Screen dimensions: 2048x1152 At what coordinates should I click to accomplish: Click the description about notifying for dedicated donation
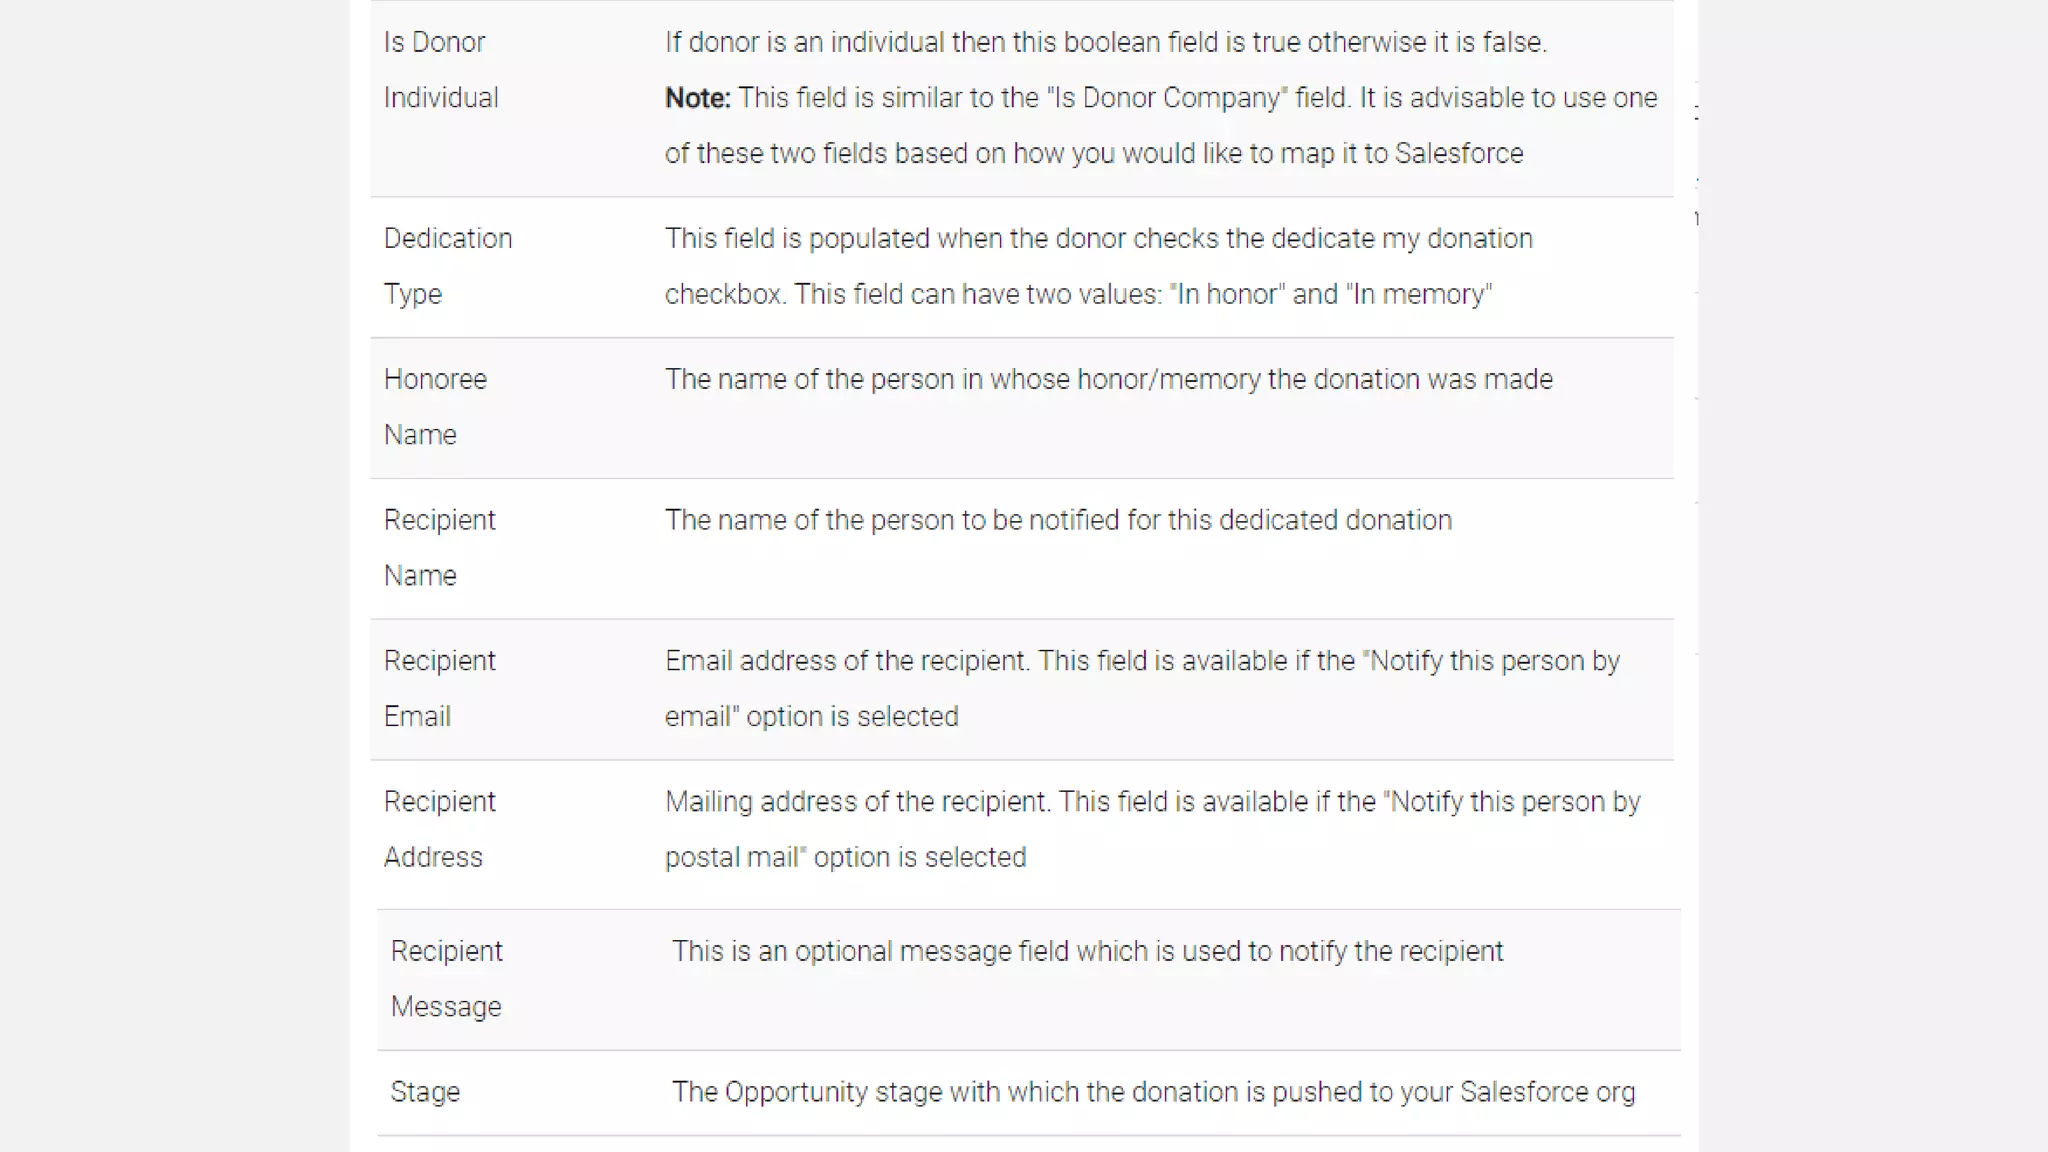[1058, 520]
